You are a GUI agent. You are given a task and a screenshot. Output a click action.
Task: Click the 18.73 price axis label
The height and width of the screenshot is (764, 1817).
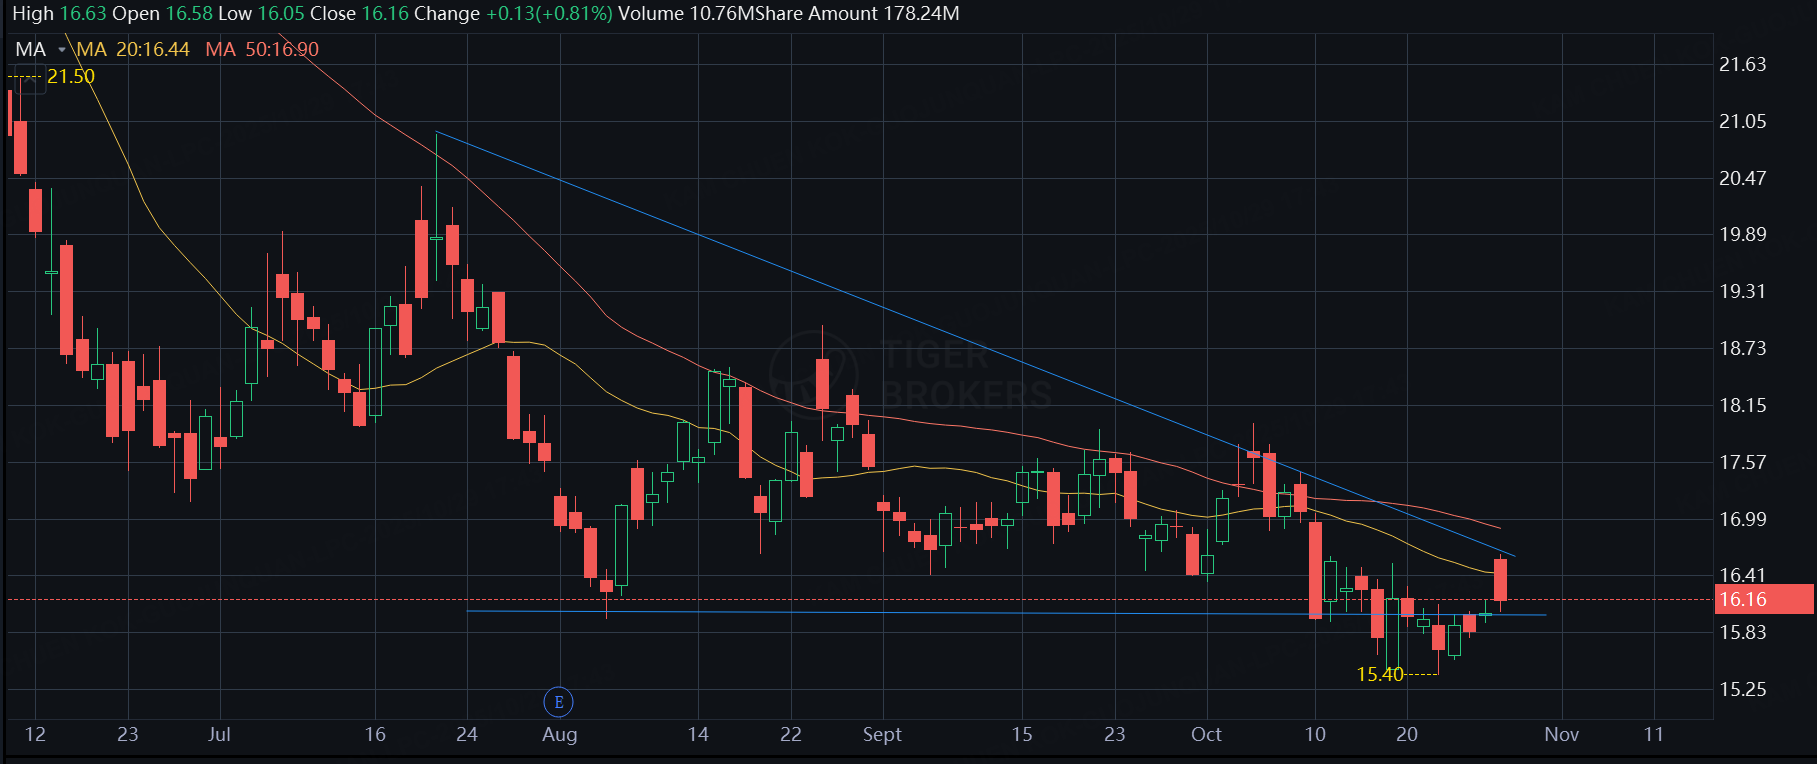click(x=1742, y=348)
